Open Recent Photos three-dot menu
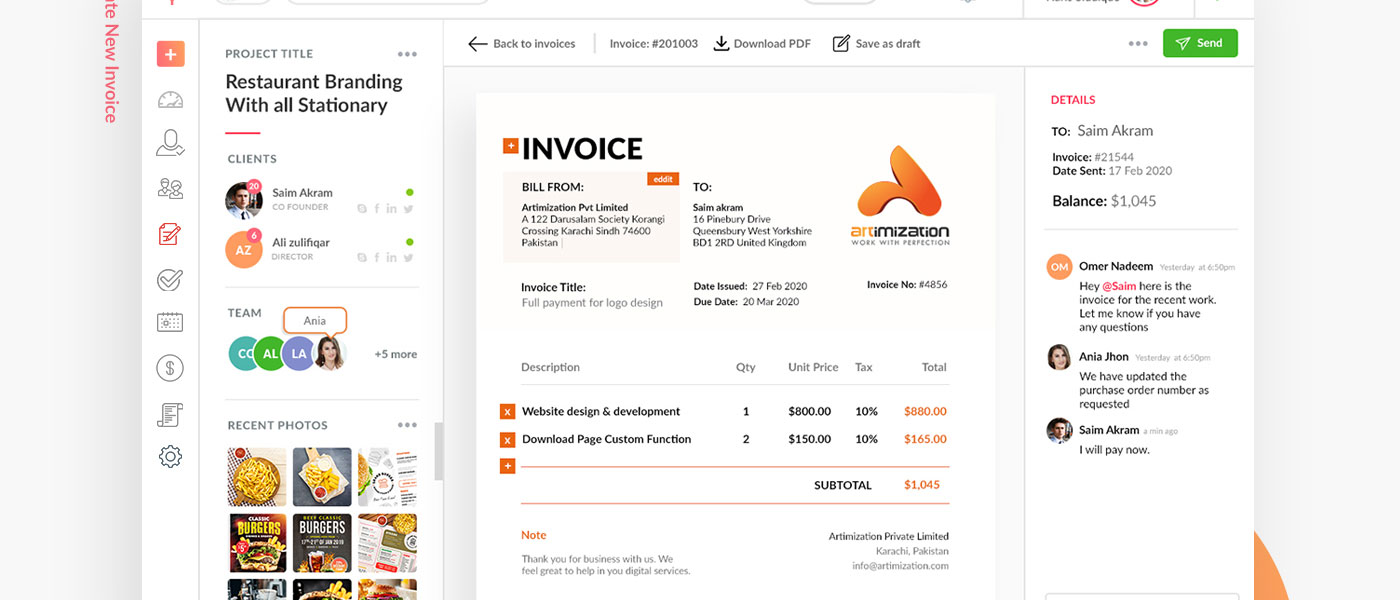This screenshot has width=1400, height=600. [407, 425]
